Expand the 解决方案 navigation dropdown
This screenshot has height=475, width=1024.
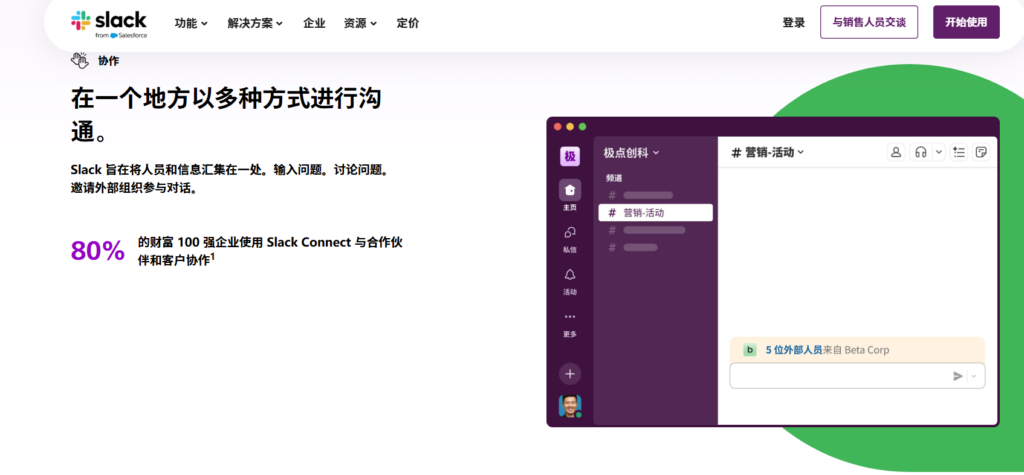[x=255, y=23]
